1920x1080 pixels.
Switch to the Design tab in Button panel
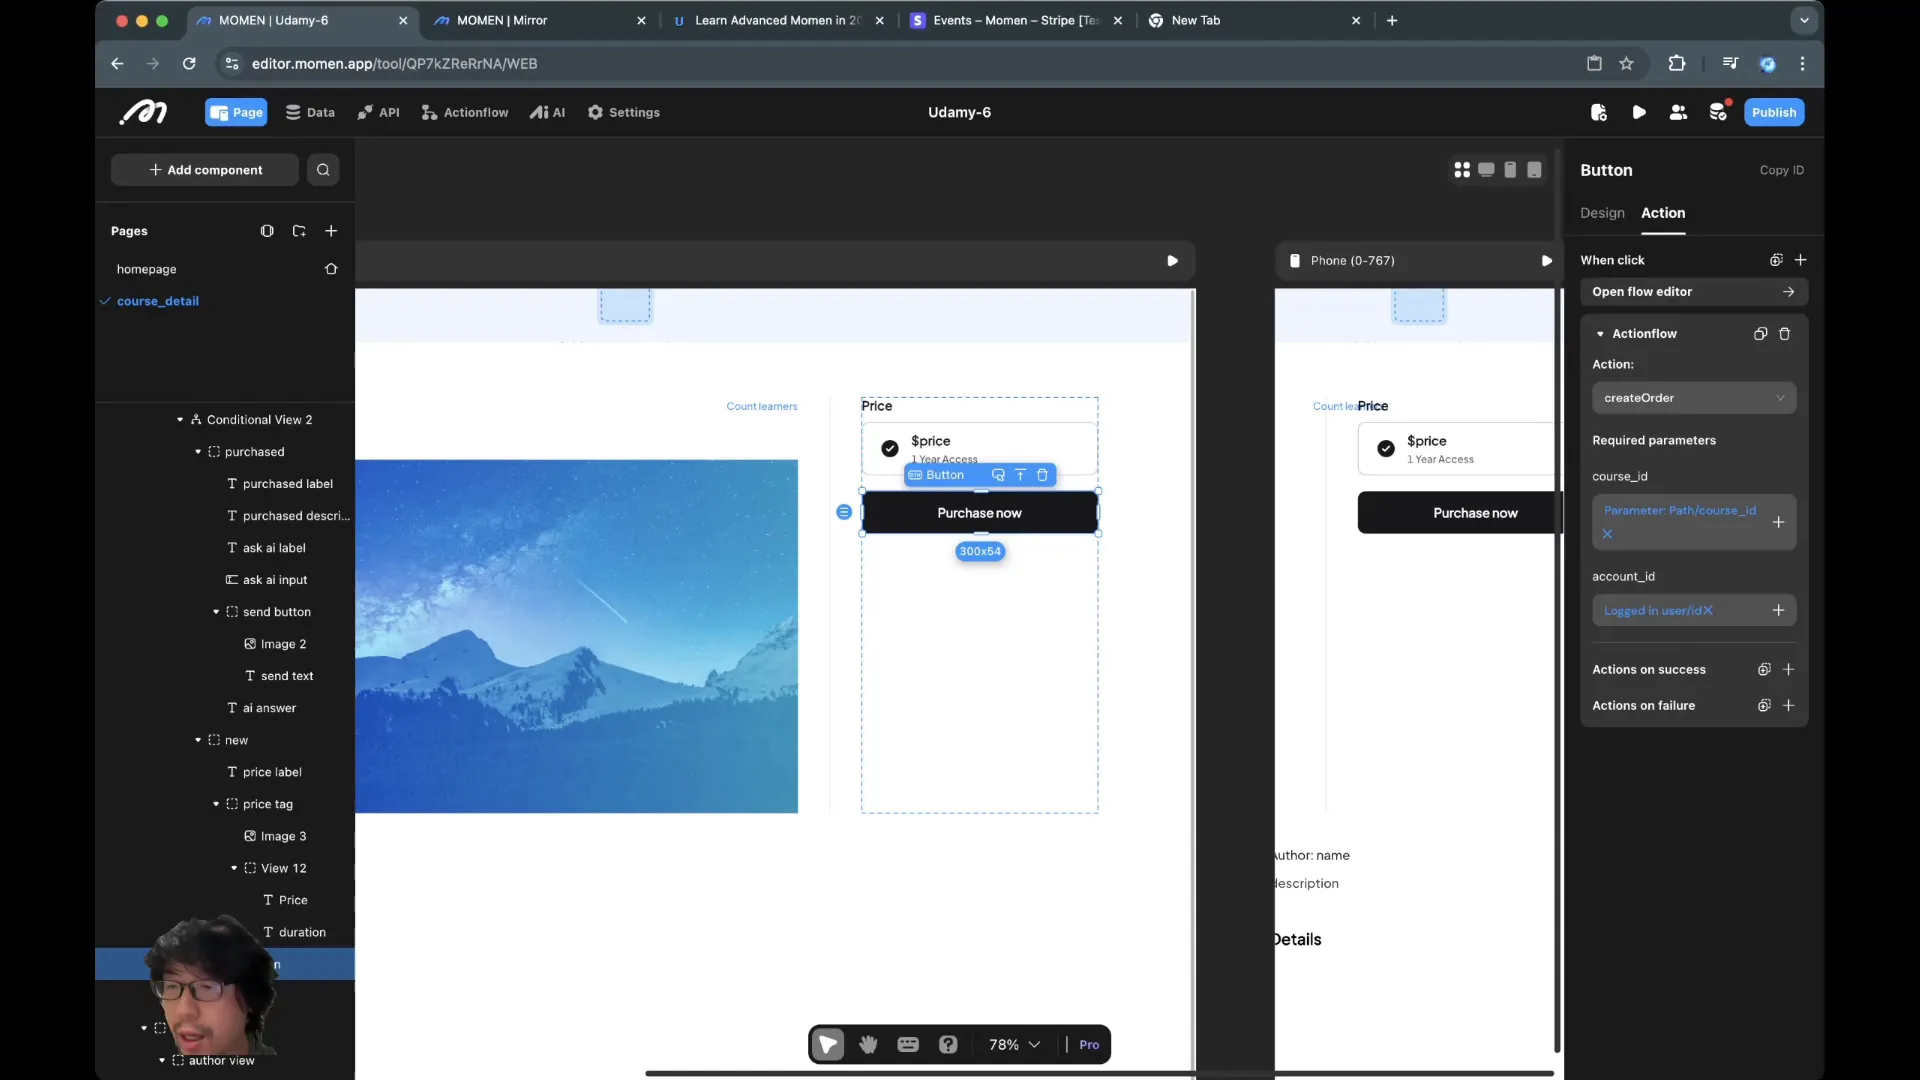pyautogui.click(x=1602, y=213)
